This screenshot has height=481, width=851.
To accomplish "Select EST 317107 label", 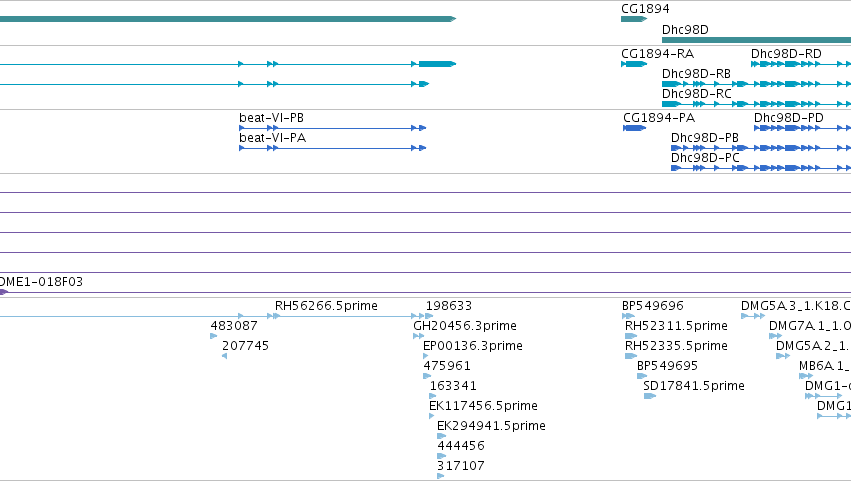I will (461, 466).
